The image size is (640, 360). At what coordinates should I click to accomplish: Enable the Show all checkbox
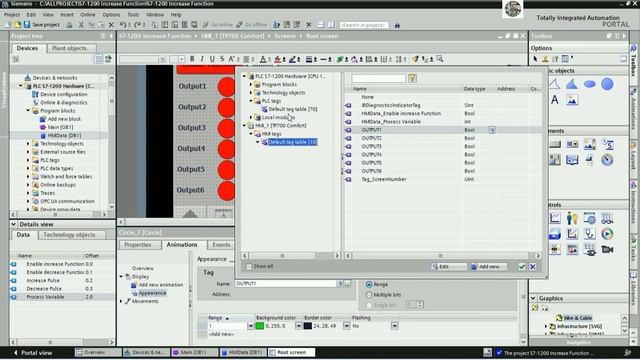[249, 267]
